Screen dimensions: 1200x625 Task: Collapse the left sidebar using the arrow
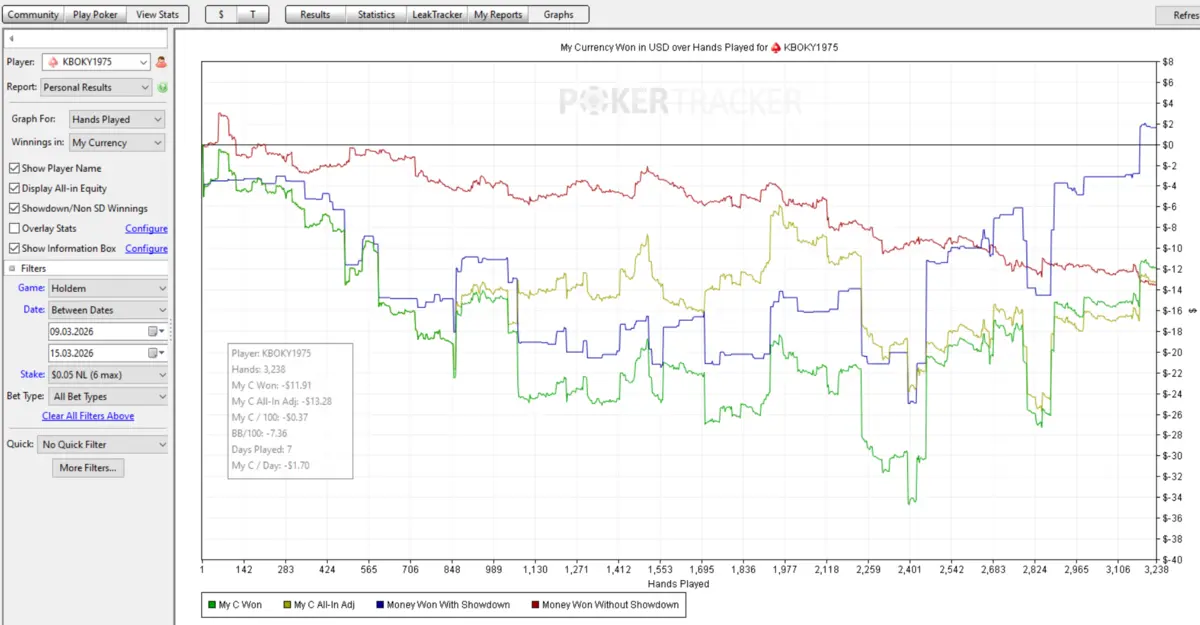pos(11,39)
